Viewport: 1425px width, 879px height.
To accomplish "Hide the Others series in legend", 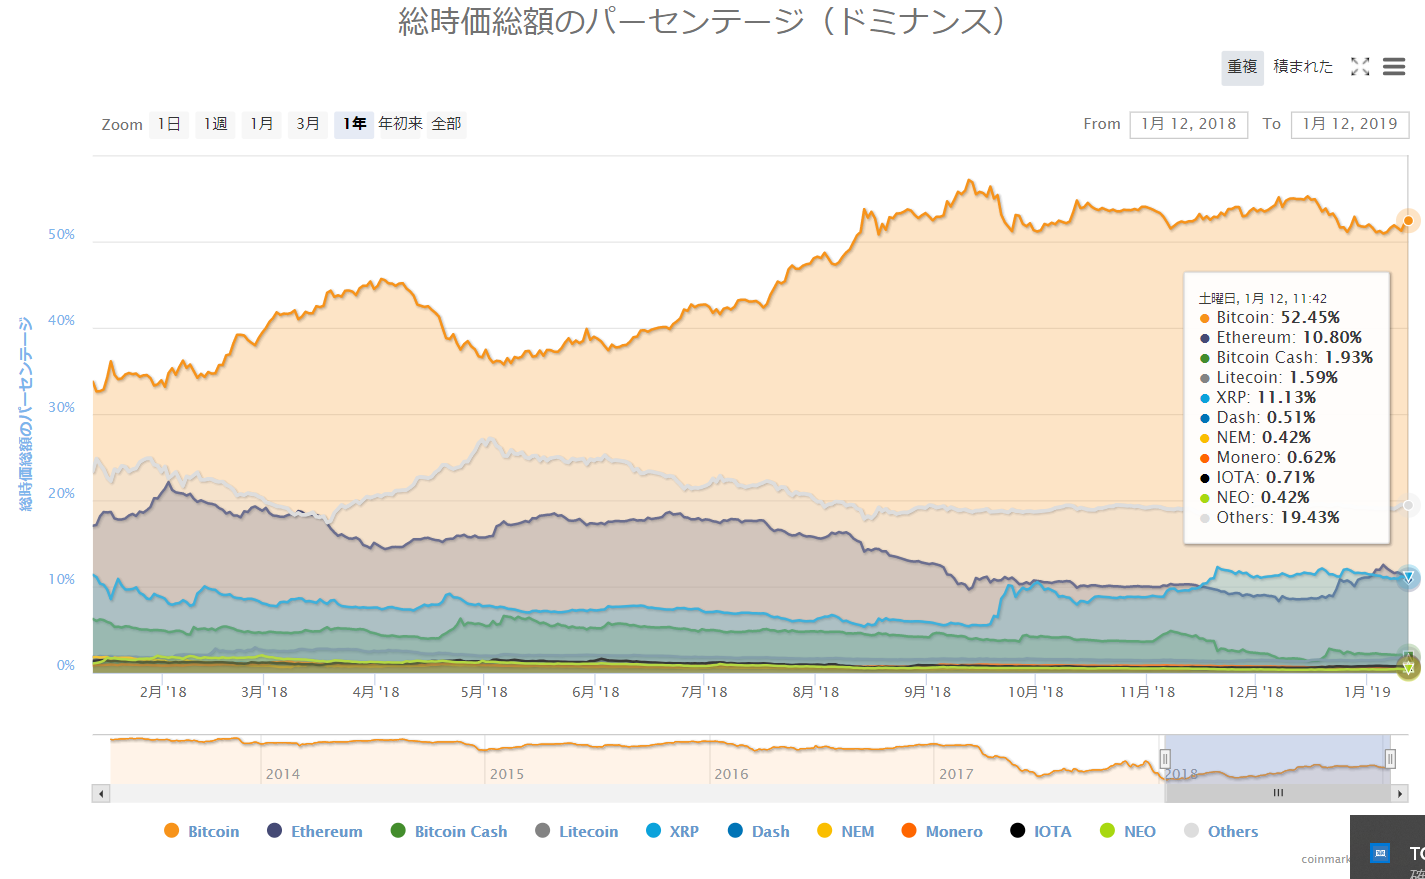I will [1221, 831].
